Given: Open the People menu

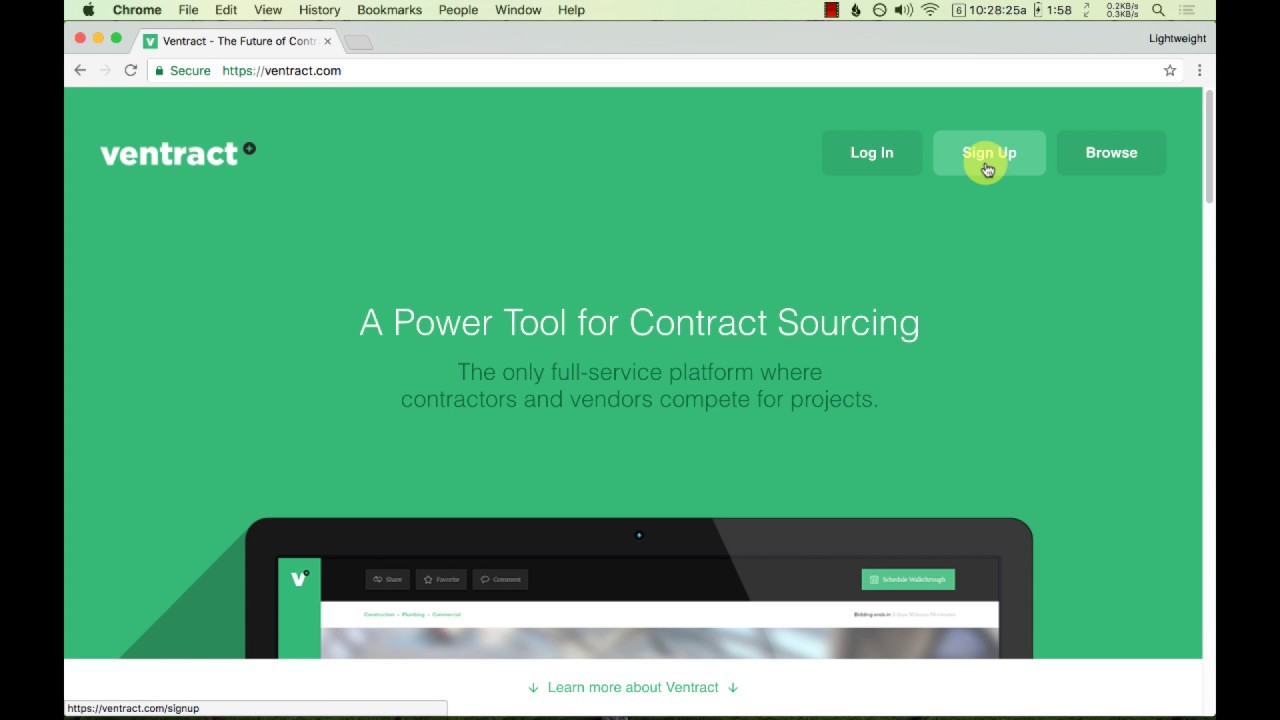Looking at the screenshot, I should [x=458, y=10].
